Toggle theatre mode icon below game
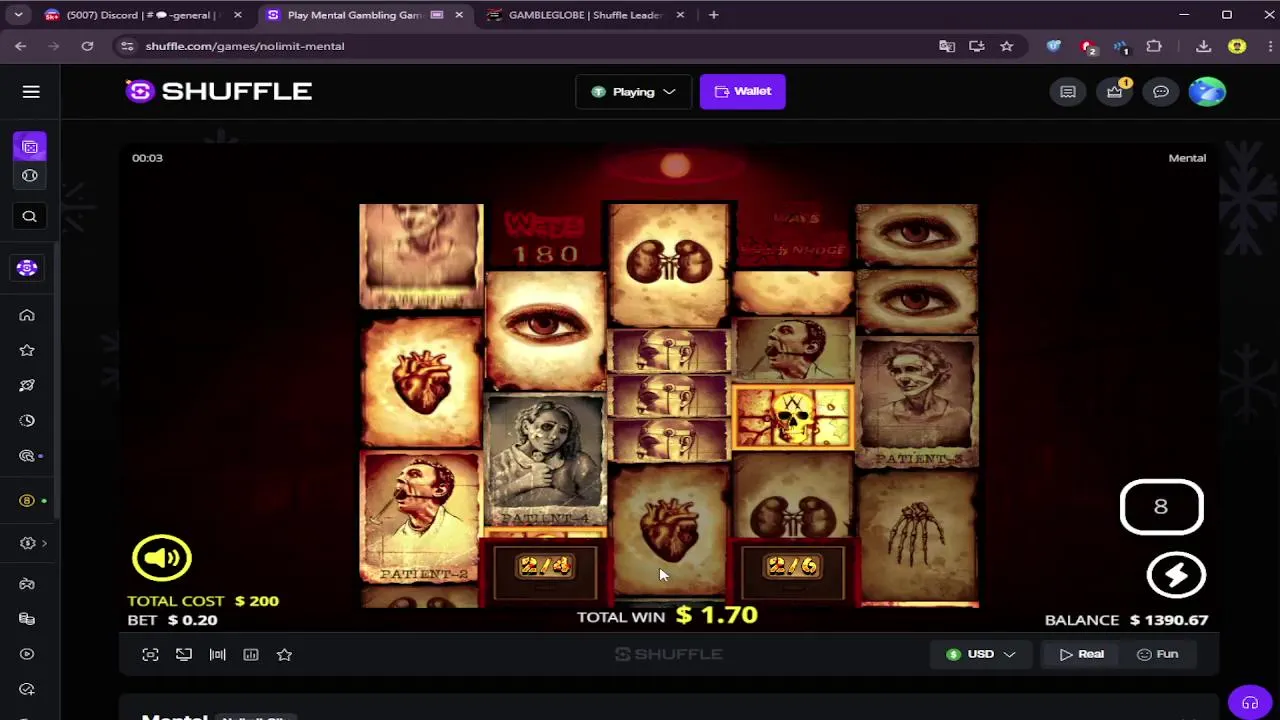Screen dimensions: 1280x720 (184, 654)
